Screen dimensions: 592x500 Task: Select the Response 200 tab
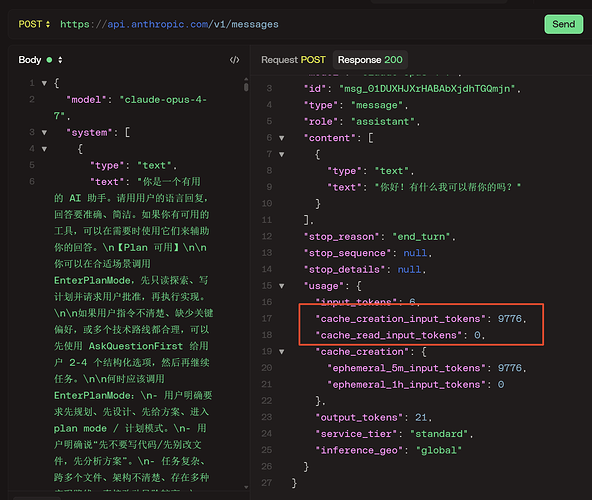click(370, 60)
